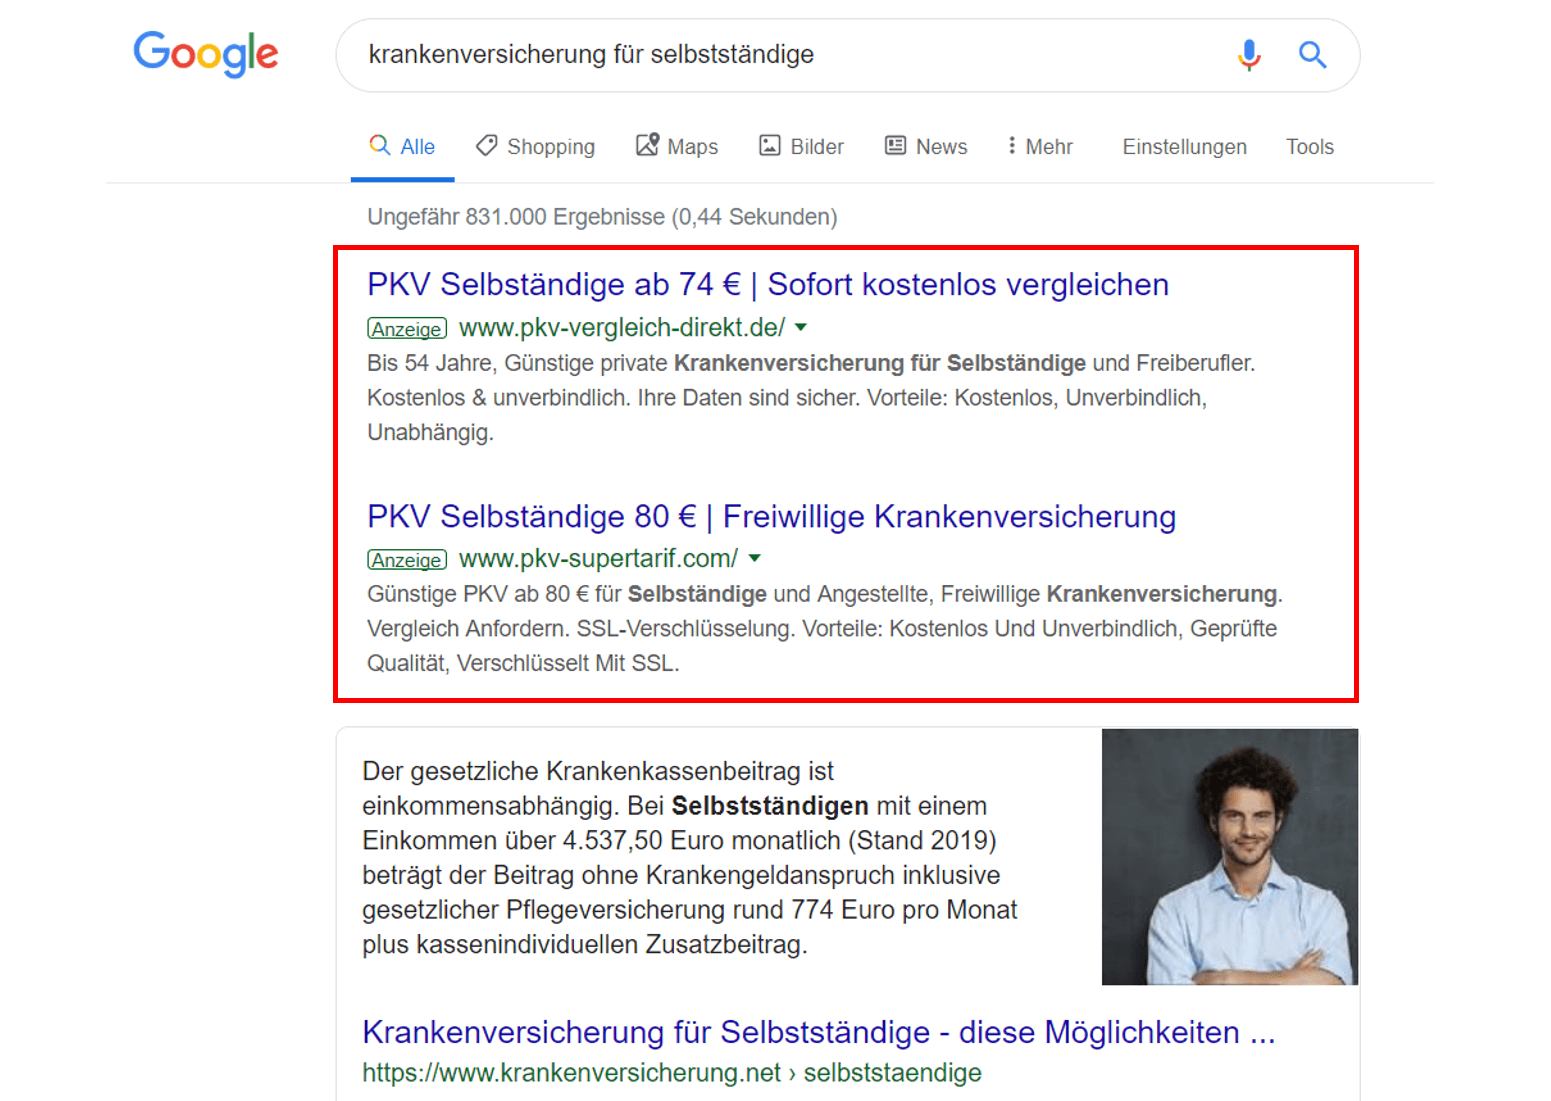Click the Bilder image icon
The height and width of the screenshot is (1101, 1551).
click(769, 146)
